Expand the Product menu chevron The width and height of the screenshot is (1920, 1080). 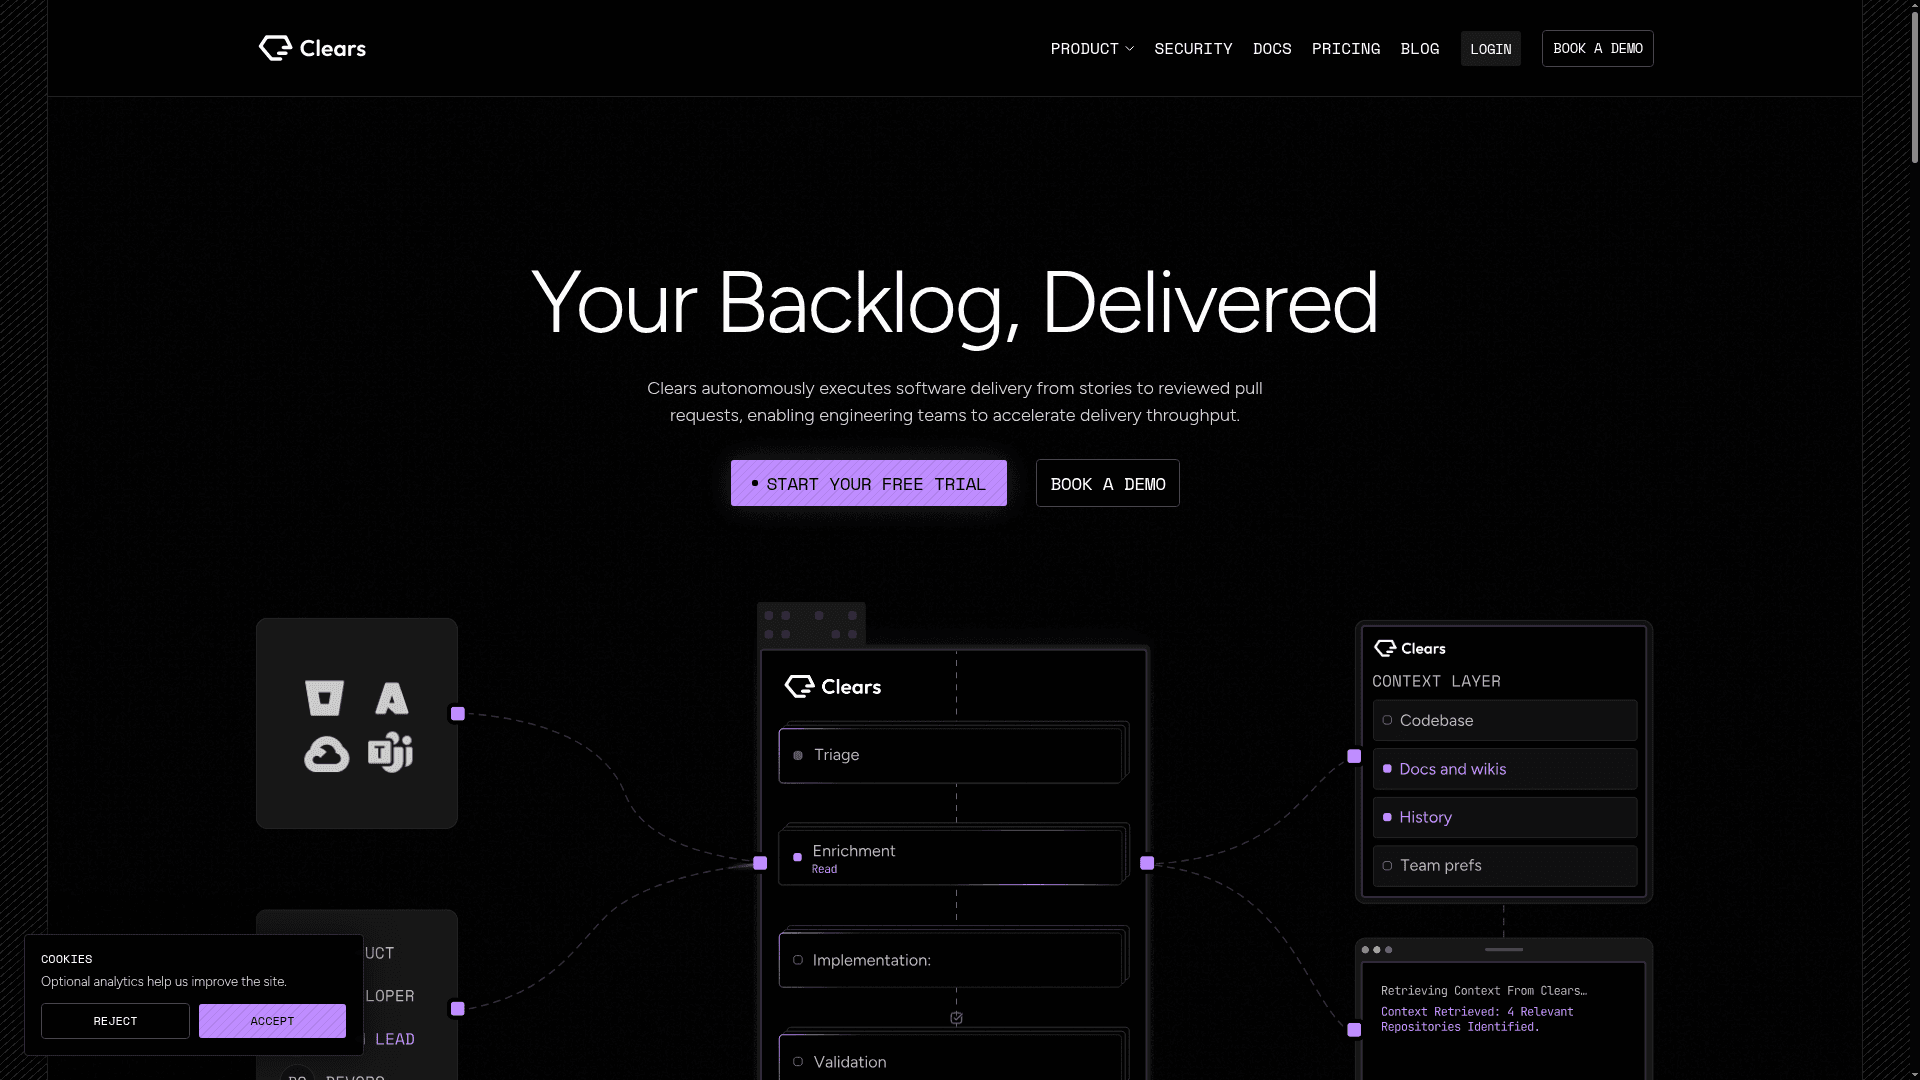1130,49
